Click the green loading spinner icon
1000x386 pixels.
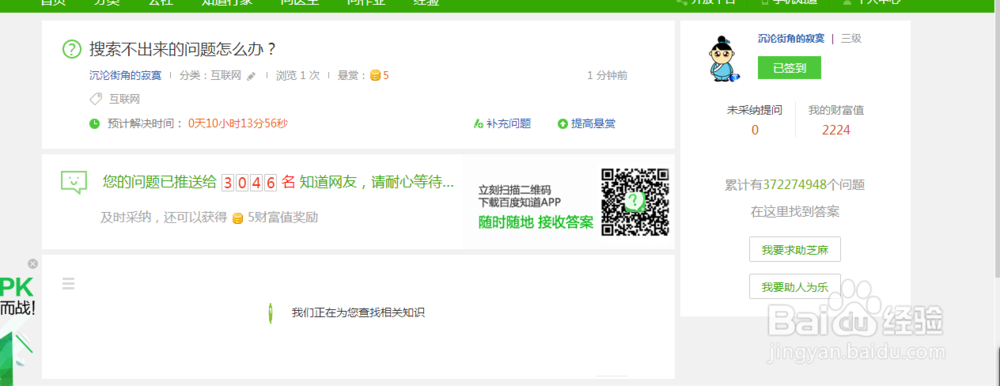click(270, 313)
